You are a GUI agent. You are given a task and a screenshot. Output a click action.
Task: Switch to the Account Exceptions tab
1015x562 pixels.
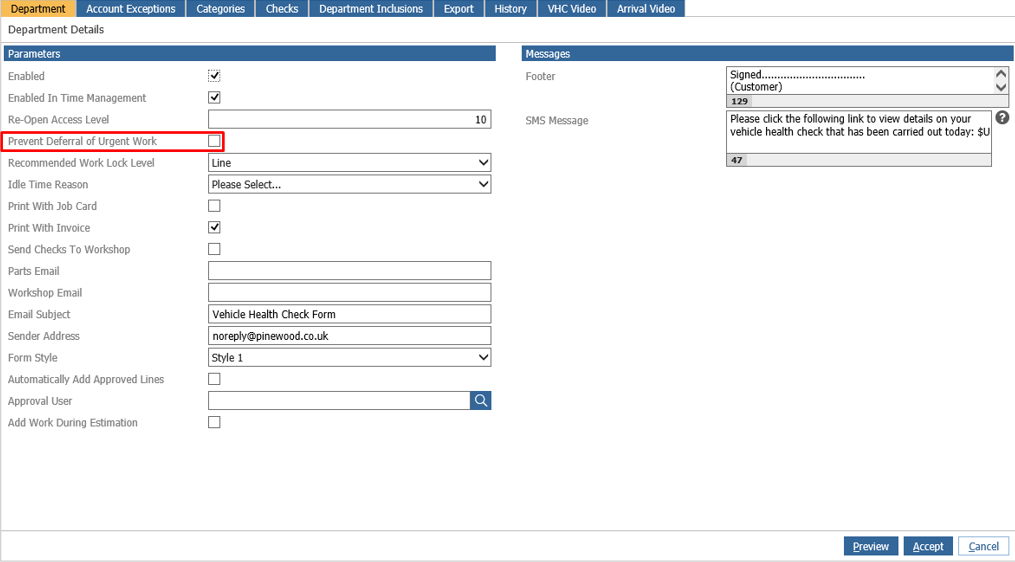pyautogui.click(x=131, y=9)
